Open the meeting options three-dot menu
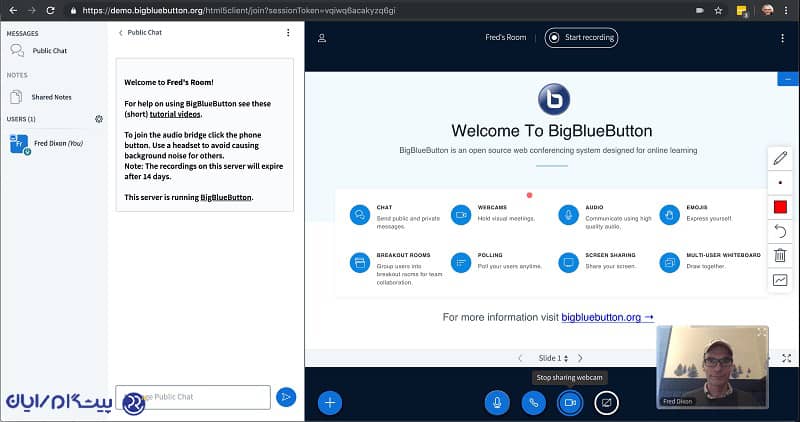The height and width of the screenshot is (422, 800). pos(782,38)
